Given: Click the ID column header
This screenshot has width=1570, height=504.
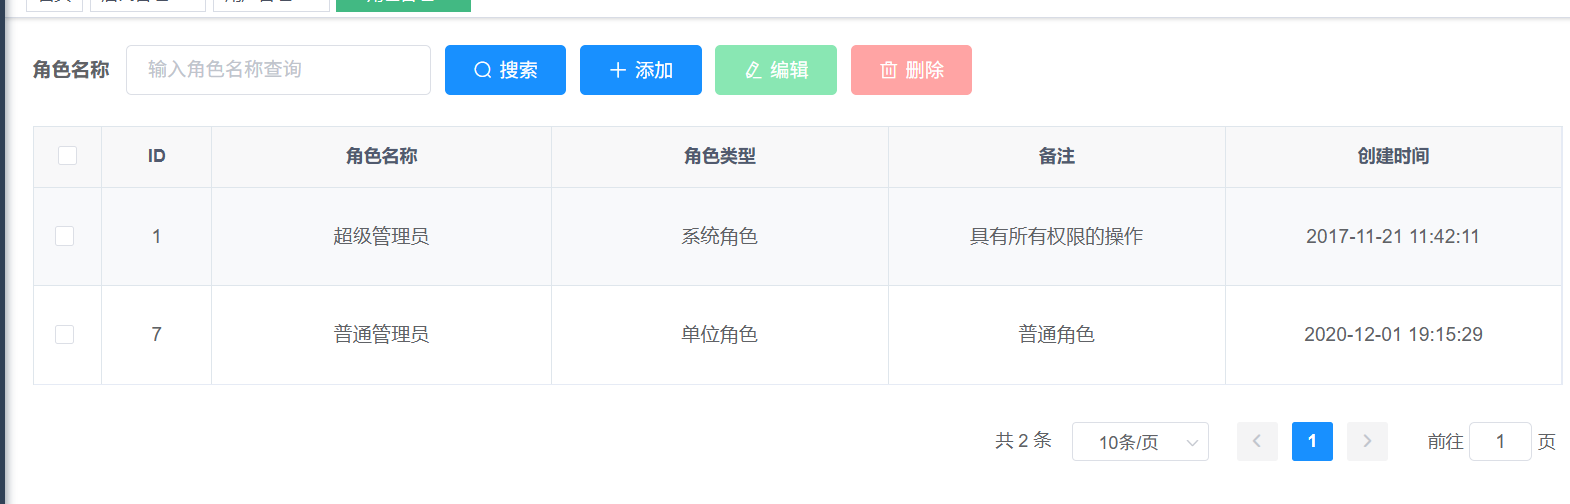Looking at the screenshot, I should pyautogui.click(x=156, y=156).
